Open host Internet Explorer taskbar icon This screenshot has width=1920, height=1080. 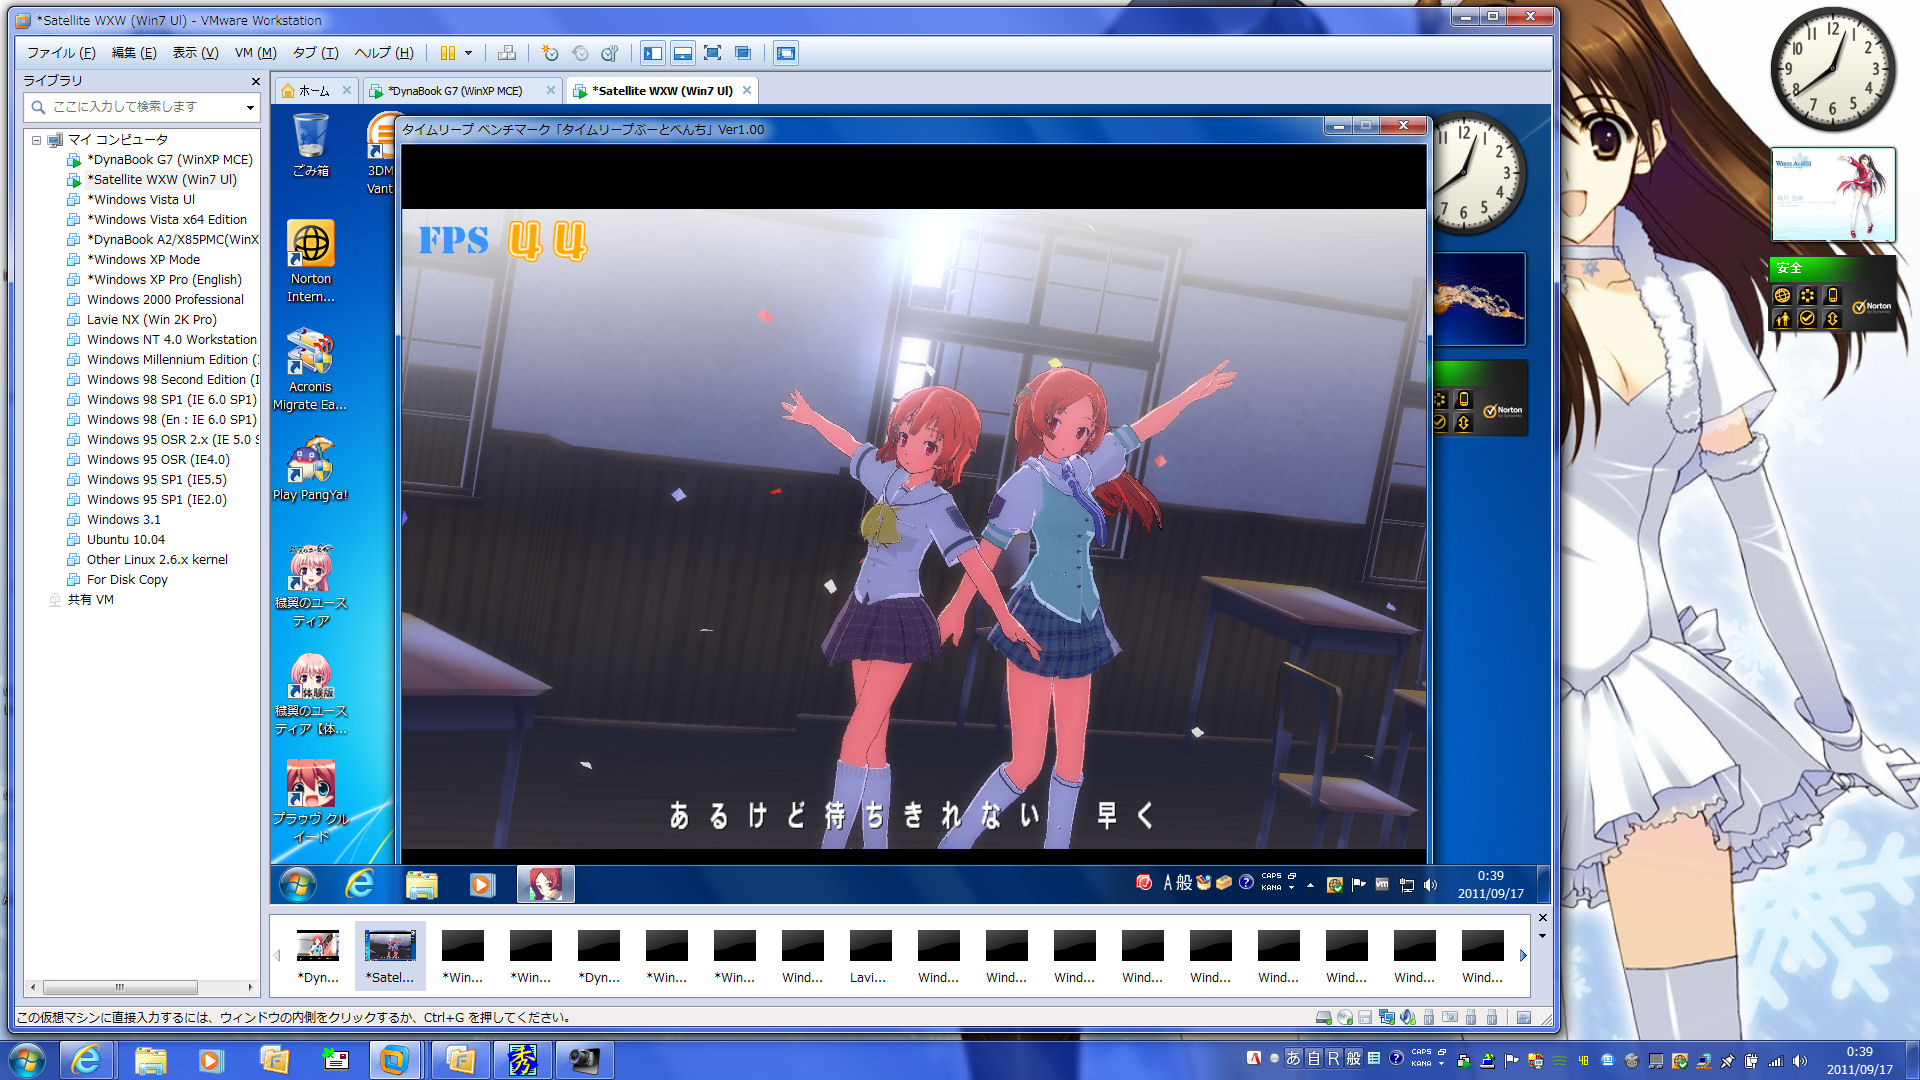pyautogui.click(x=87, y=1060)
